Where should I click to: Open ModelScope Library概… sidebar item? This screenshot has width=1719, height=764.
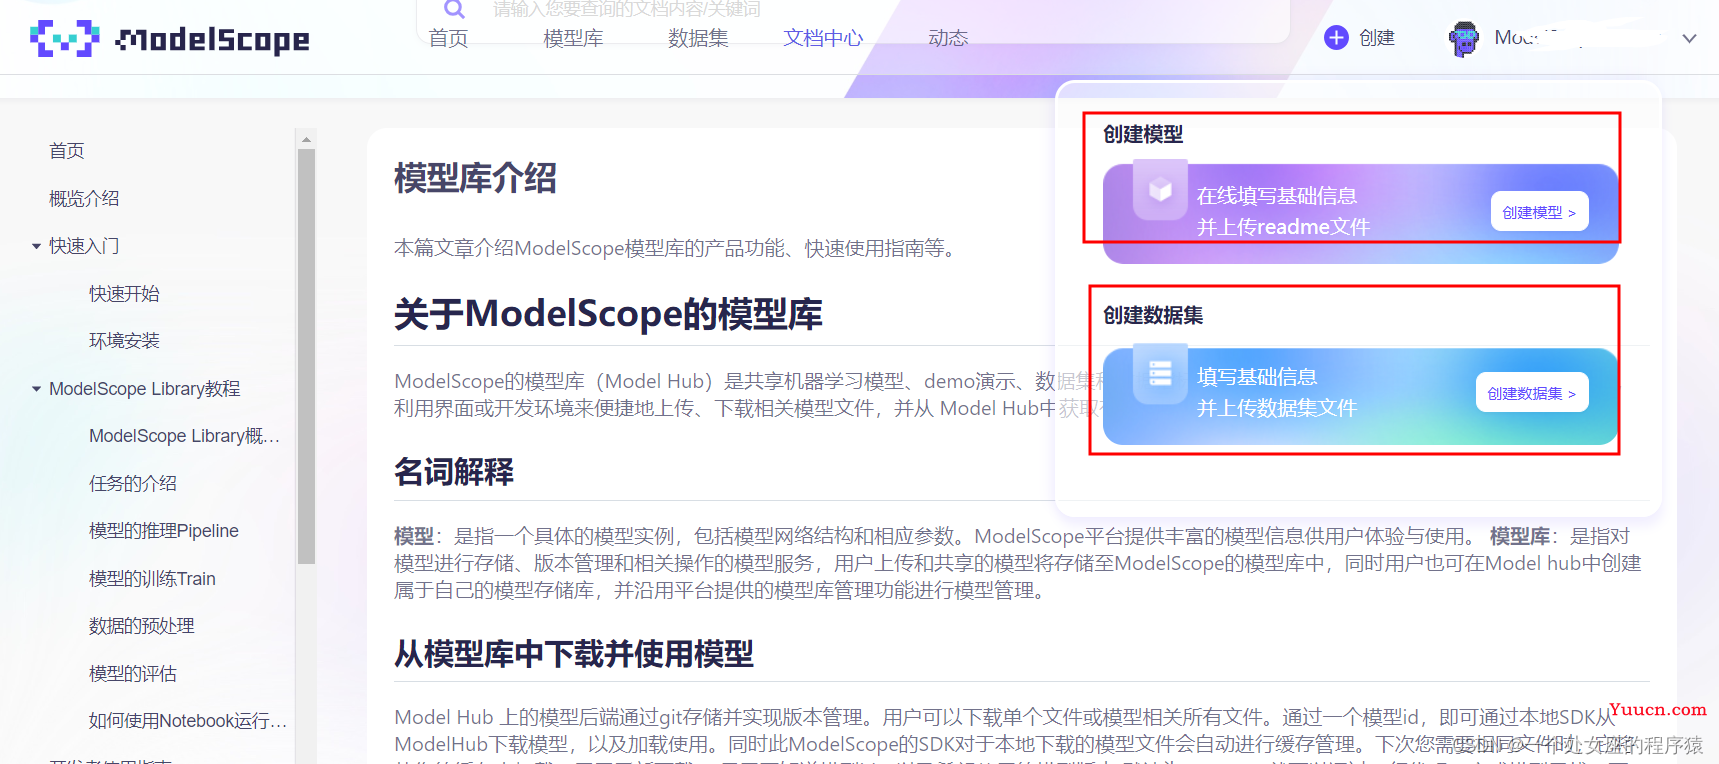click(184, 436)
